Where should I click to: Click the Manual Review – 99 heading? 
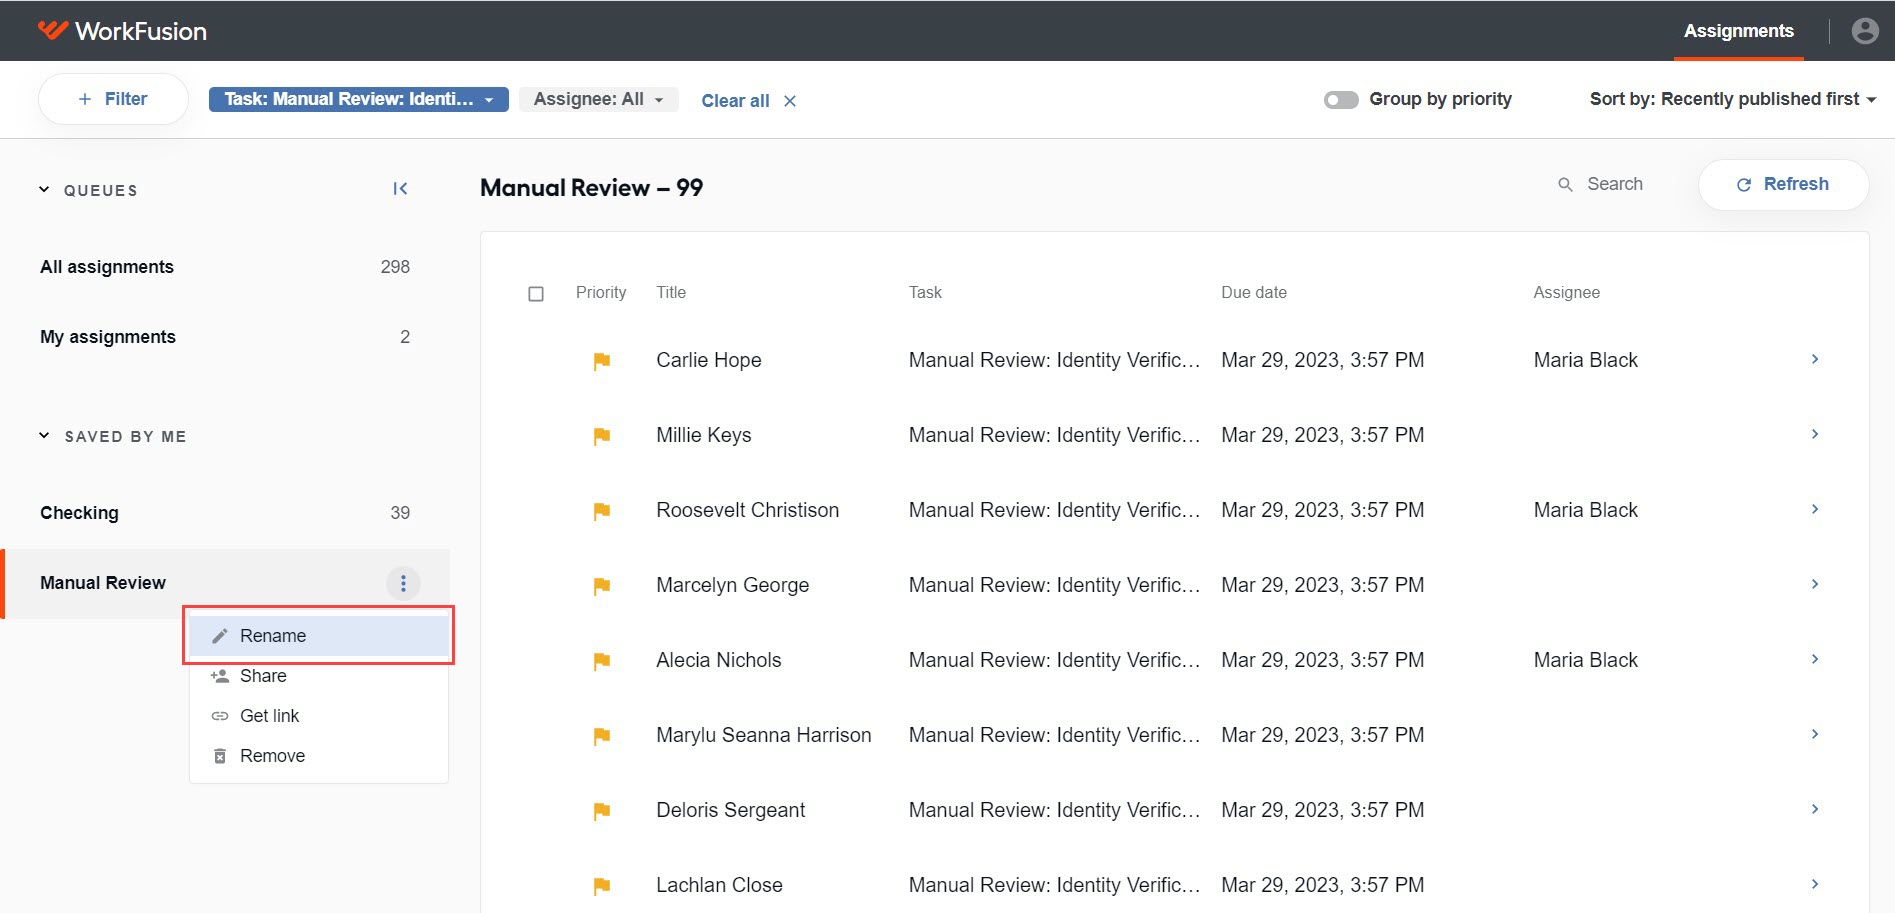coord(592,188)
